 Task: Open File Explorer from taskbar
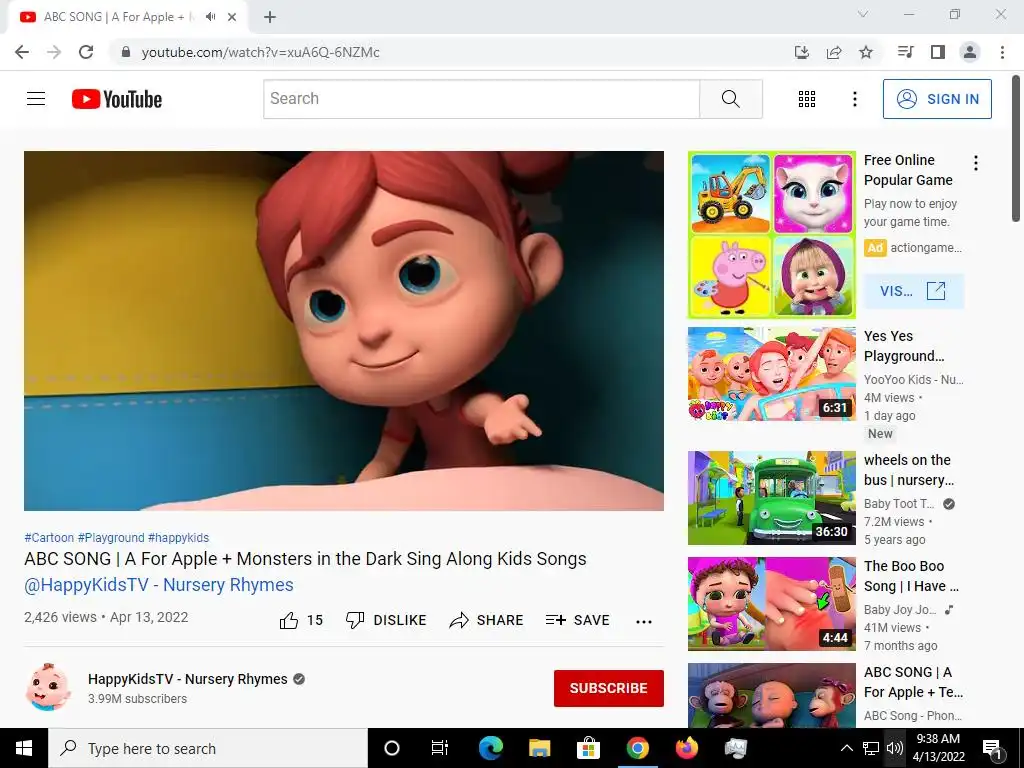point(539,748)
